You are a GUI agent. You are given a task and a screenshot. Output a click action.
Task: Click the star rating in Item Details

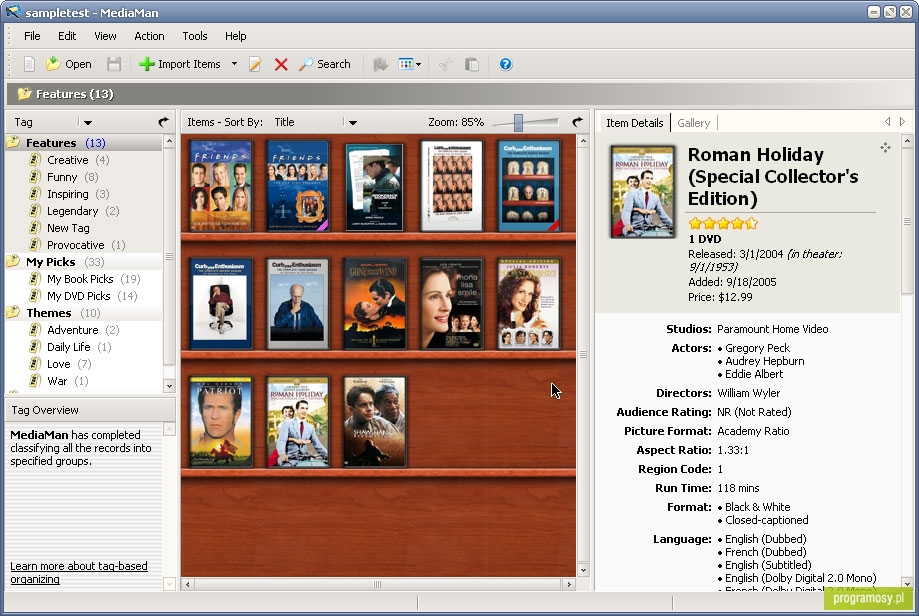[x=723, y=223]
